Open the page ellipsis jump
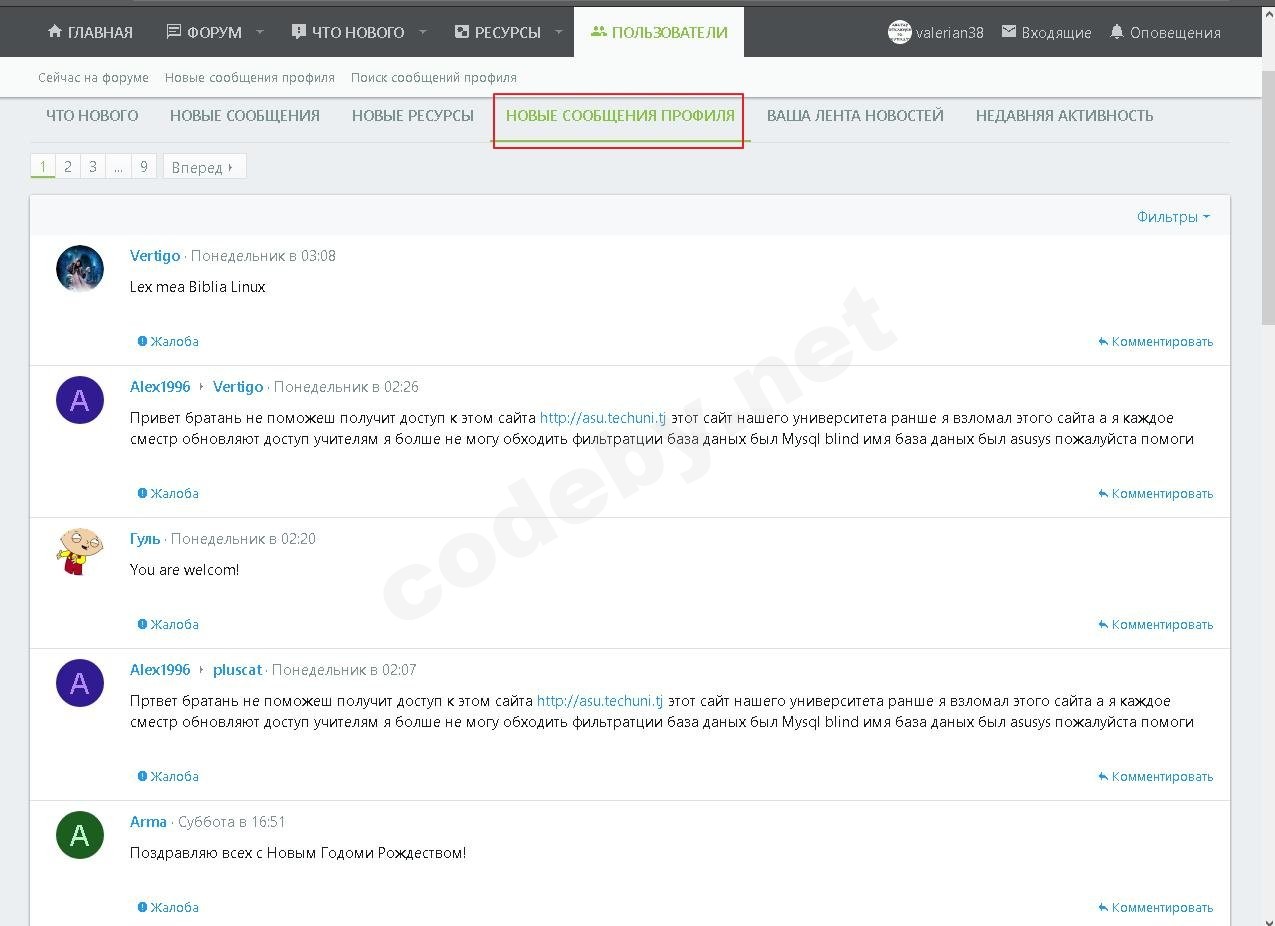1275x926 pixels. [118, 167]
